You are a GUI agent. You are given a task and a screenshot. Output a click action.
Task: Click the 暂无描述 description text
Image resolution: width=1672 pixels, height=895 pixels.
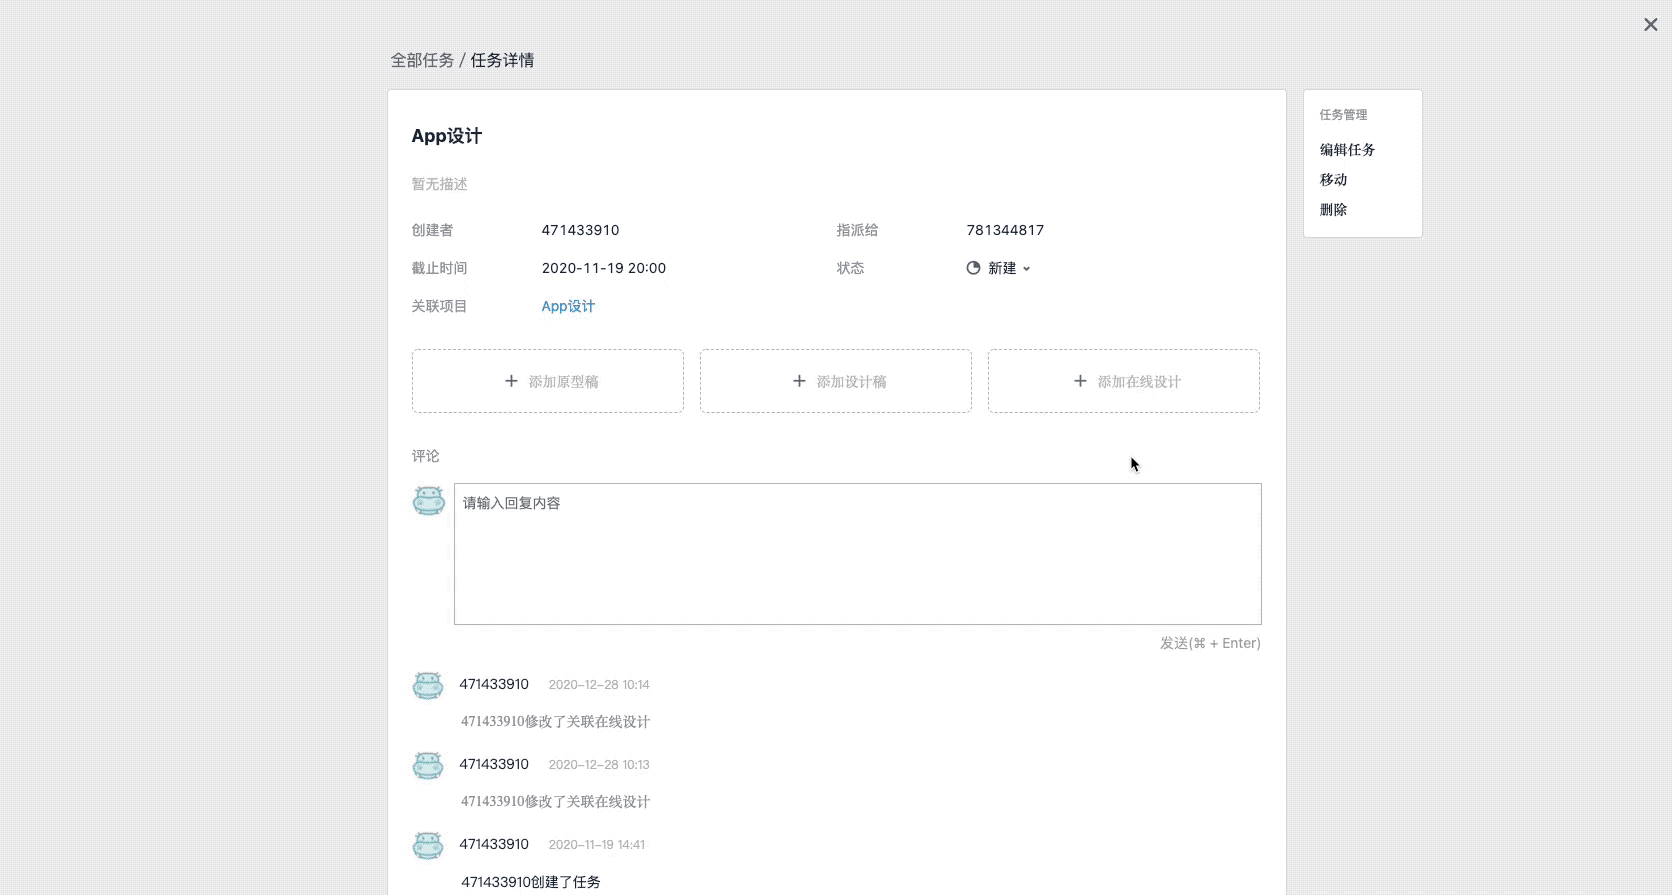click(440, 184)
